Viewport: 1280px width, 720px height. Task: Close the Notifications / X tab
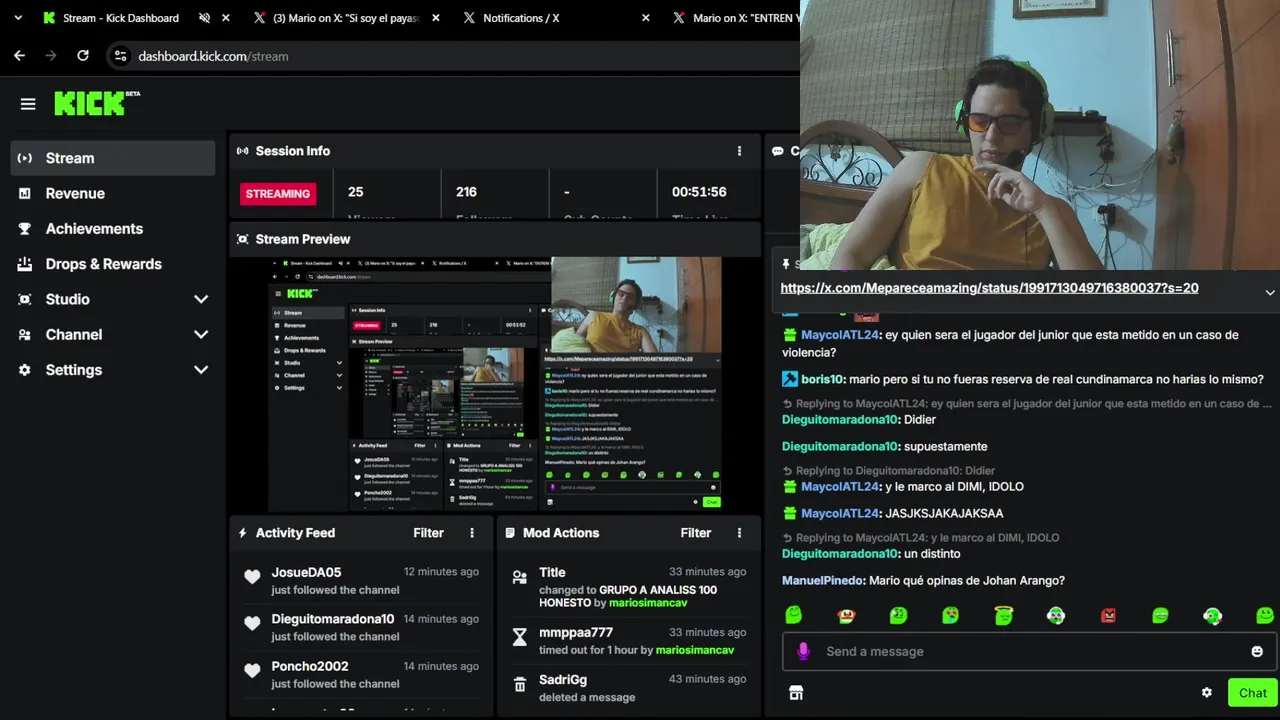[646, 18]
